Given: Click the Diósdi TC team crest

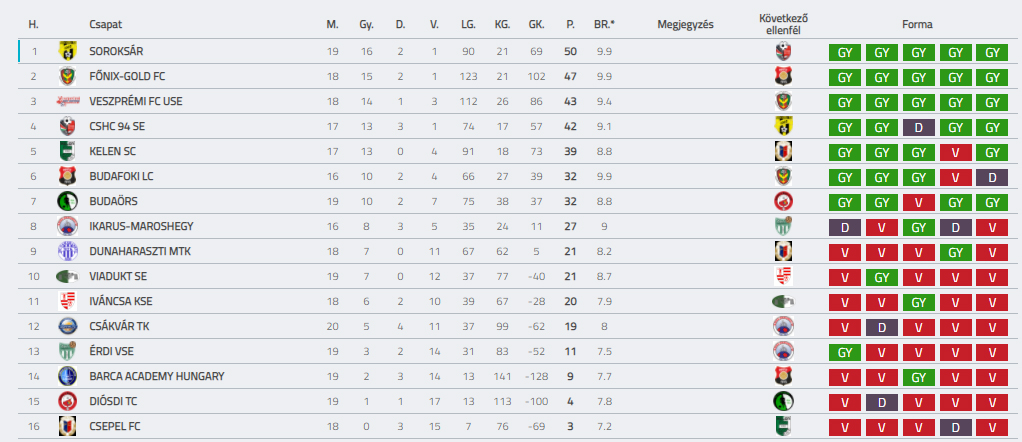Looking at the screenshot, I should [67, 401].
